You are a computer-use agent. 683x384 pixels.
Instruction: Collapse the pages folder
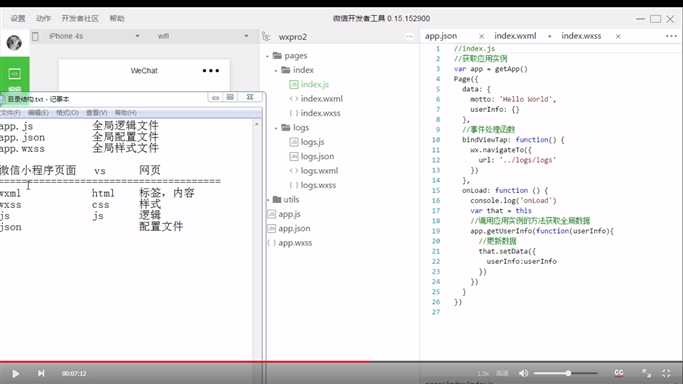[x=268, y=56]
